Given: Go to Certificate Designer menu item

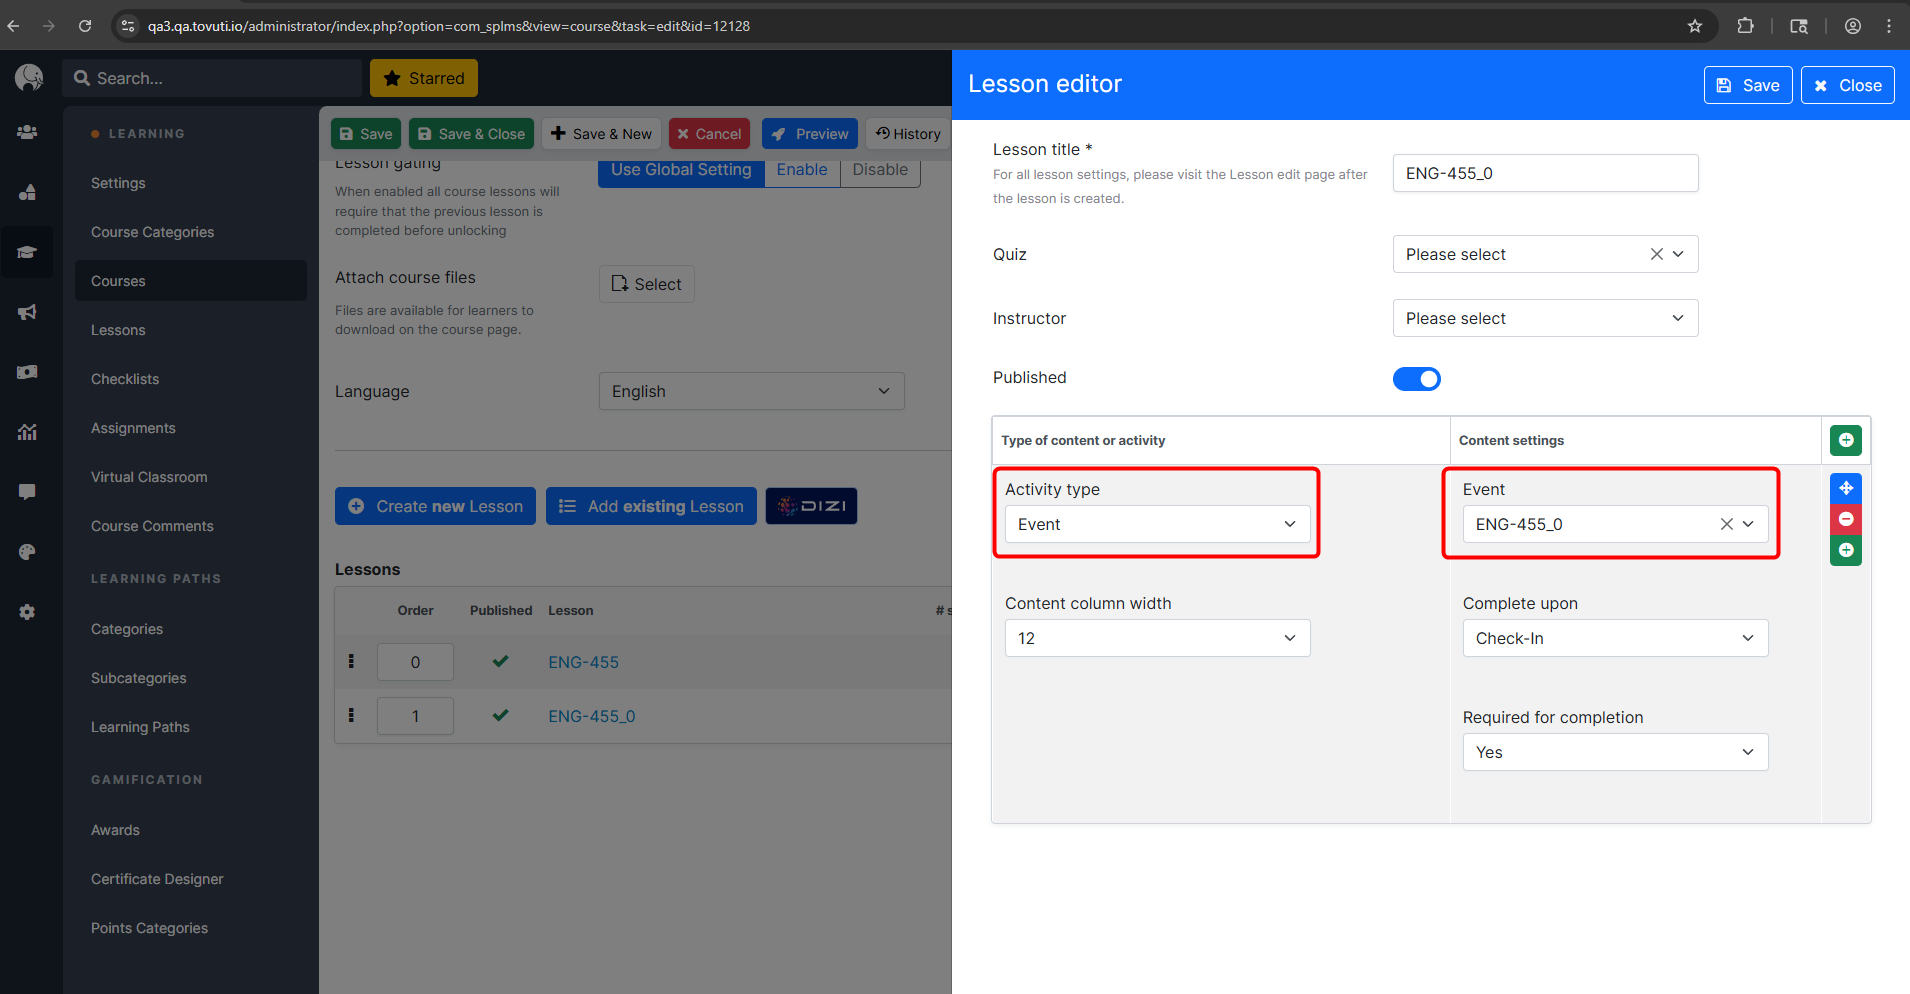Looking at the screenshot, I should tap(157, 879).
